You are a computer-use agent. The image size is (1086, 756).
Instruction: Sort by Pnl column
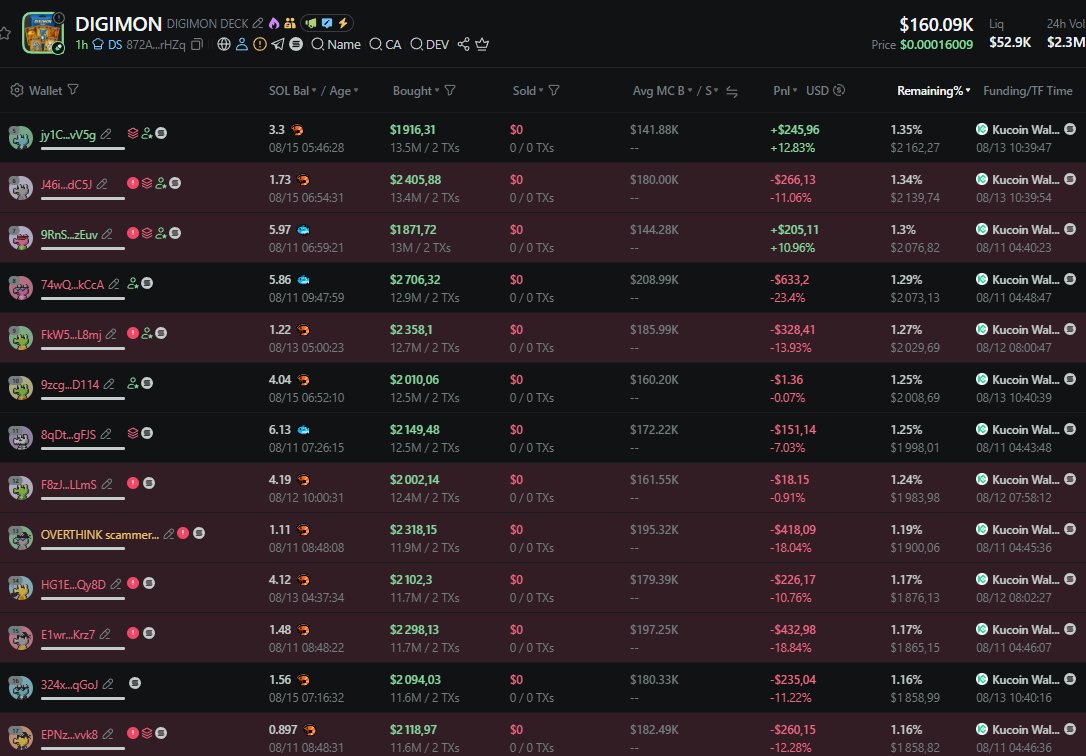tap(785, 91)
